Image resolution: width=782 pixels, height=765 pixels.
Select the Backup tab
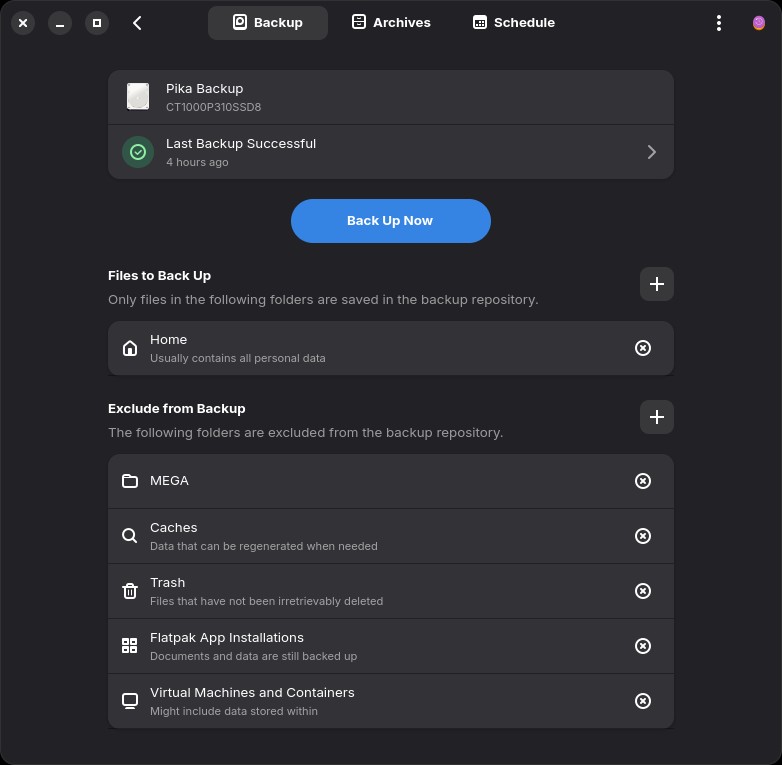tap(267, 23)
